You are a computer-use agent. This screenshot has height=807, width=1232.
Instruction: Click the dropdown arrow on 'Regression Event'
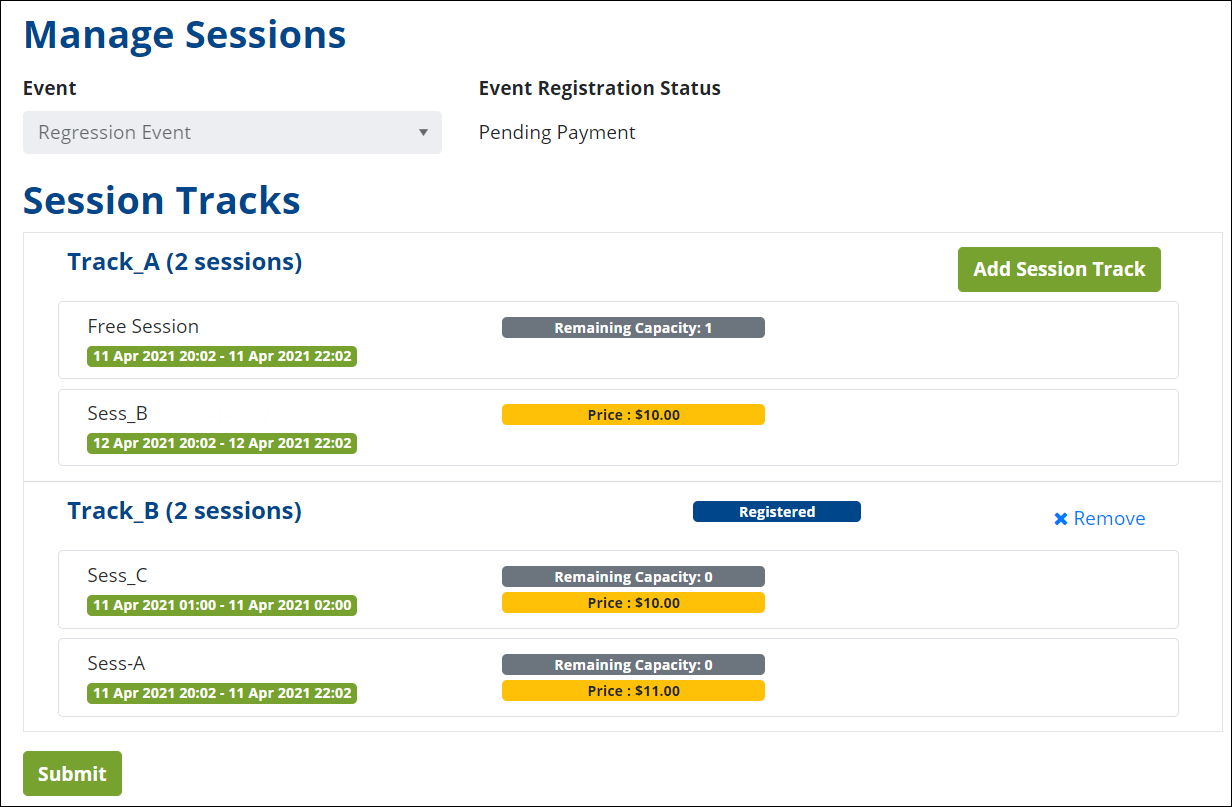(x=422, y=132)
